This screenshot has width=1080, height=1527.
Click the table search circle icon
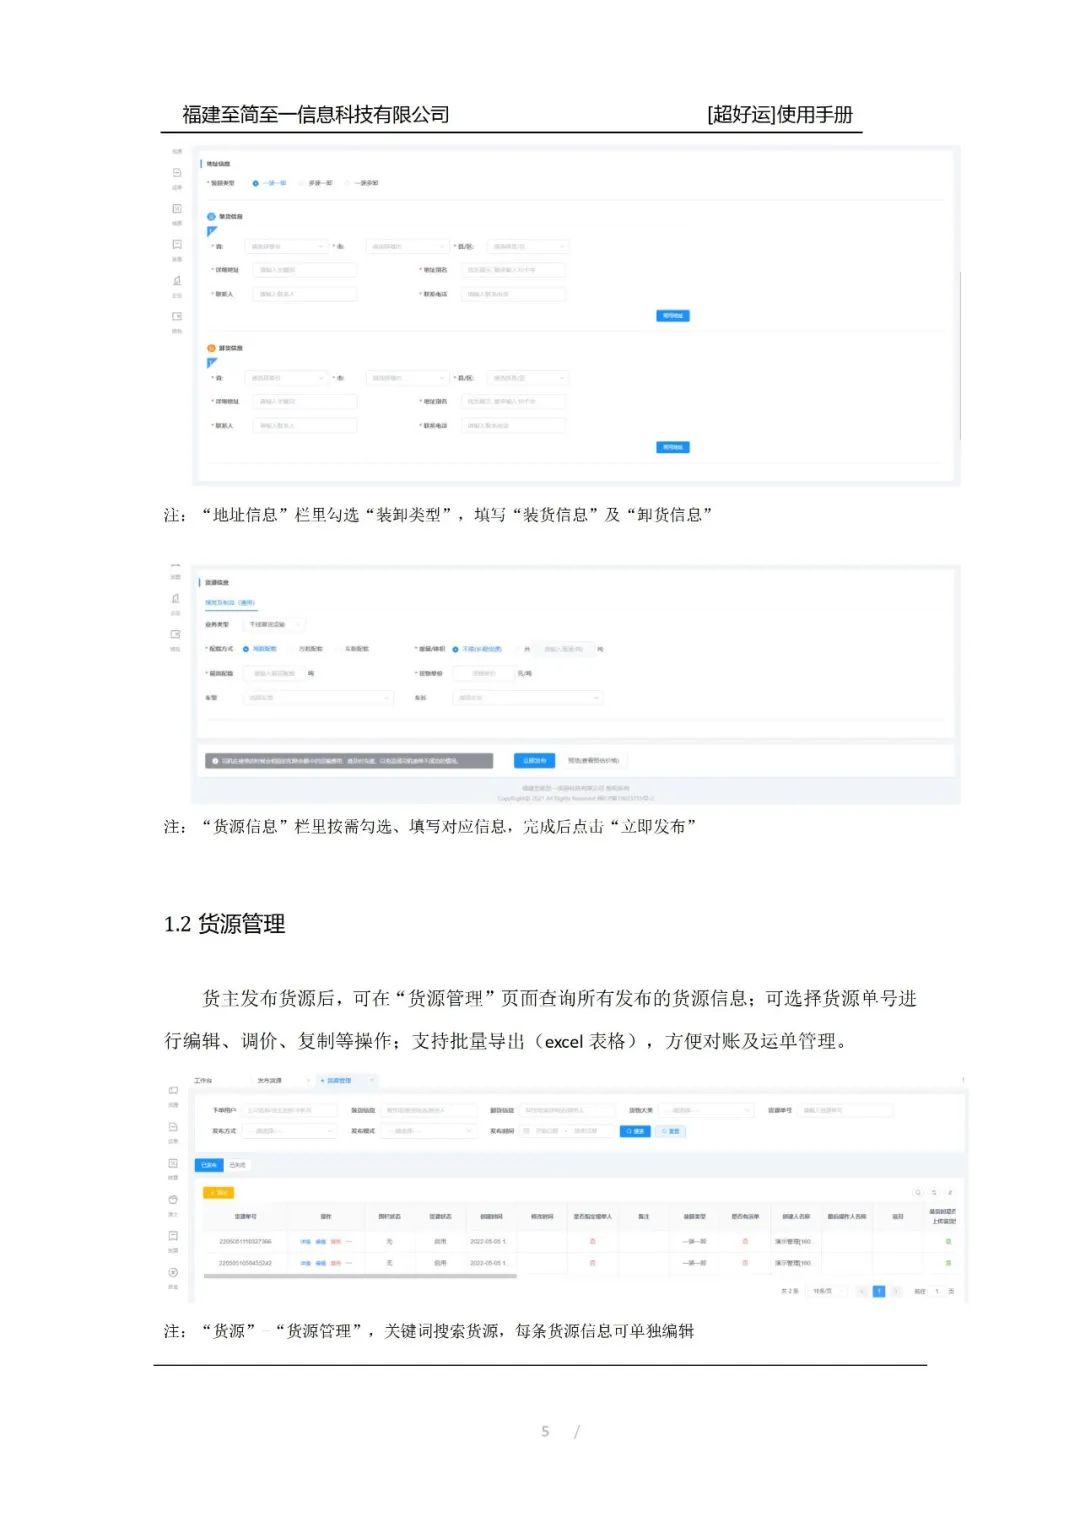[918, 1193]
